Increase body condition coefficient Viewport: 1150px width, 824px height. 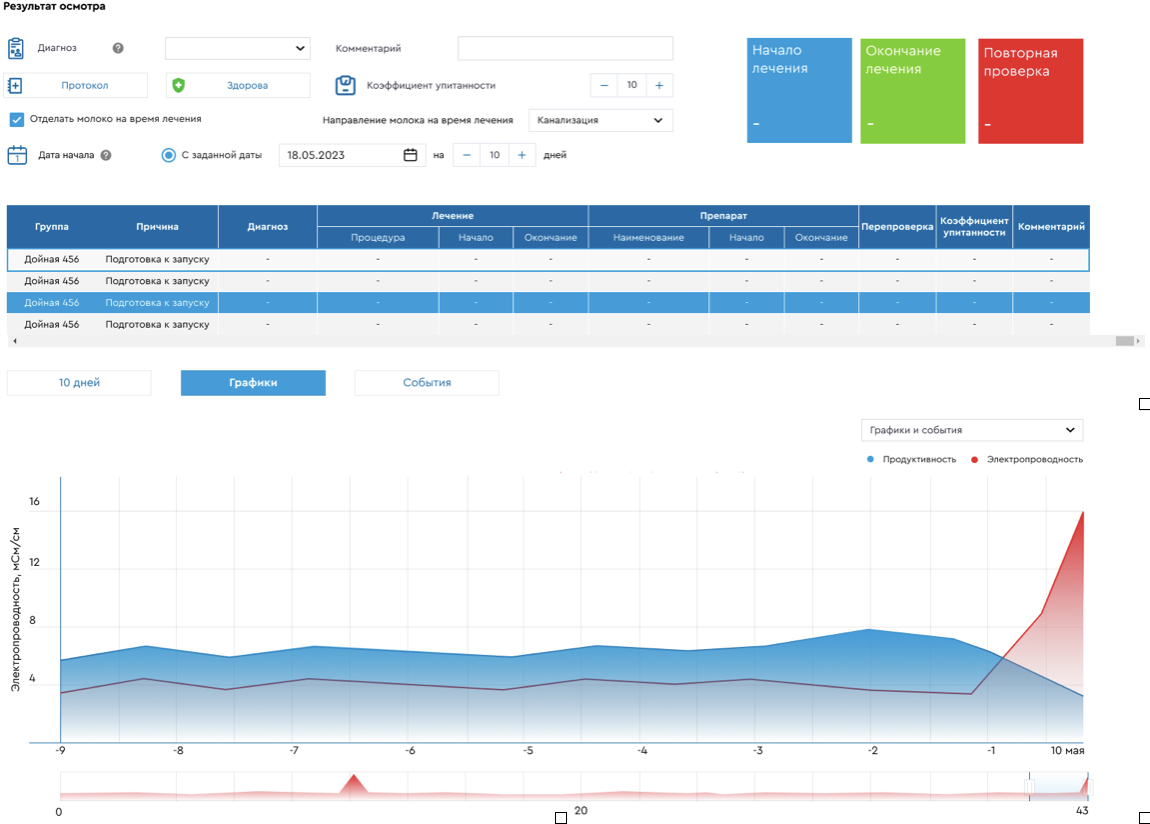click(659, 86)
